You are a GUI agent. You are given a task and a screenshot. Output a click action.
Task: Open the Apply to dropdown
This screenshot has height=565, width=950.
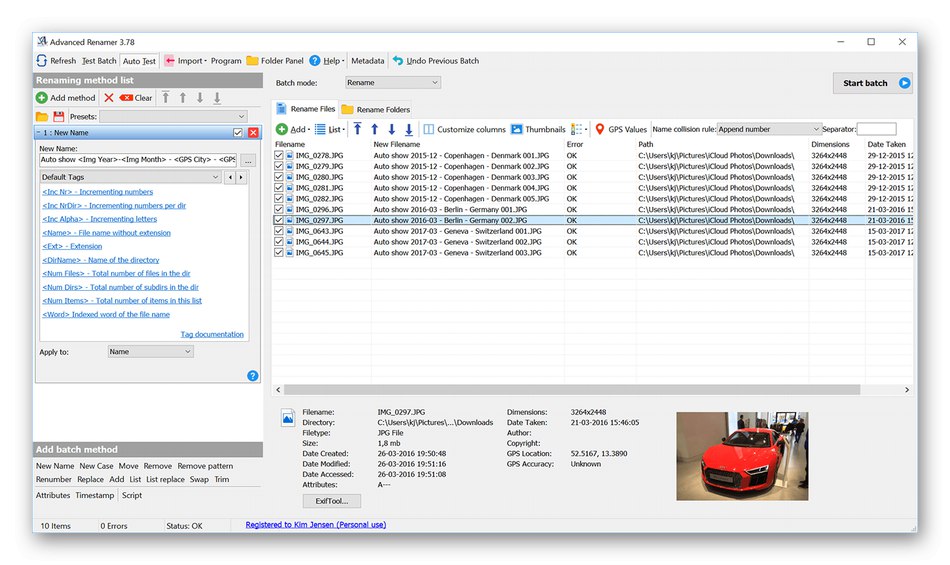coord(150,352)
